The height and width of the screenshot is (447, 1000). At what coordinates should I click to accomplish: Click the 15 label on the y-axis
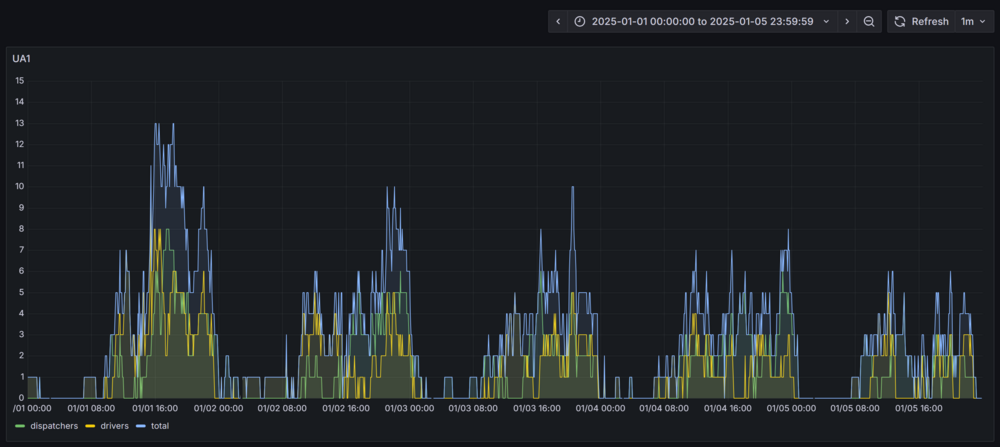19,81
